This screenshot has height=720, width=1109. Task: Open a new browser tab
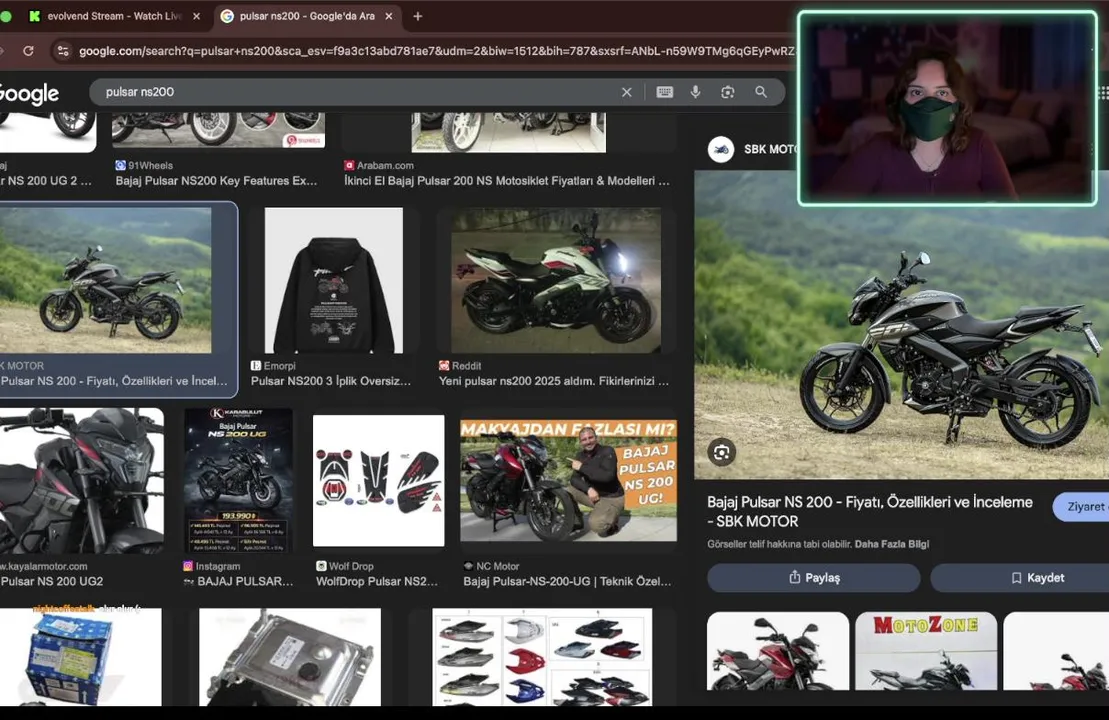[x=418, y=16]
